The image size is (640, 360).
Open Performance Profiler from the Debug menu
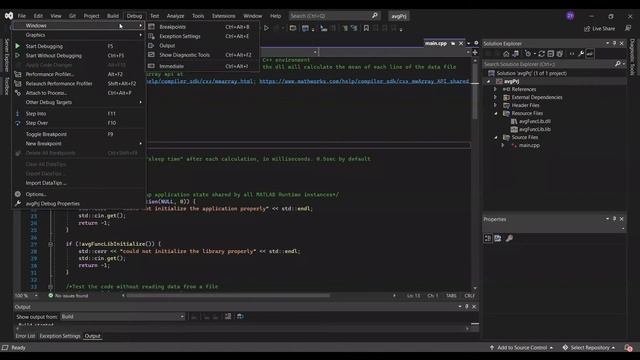point(78,74)
